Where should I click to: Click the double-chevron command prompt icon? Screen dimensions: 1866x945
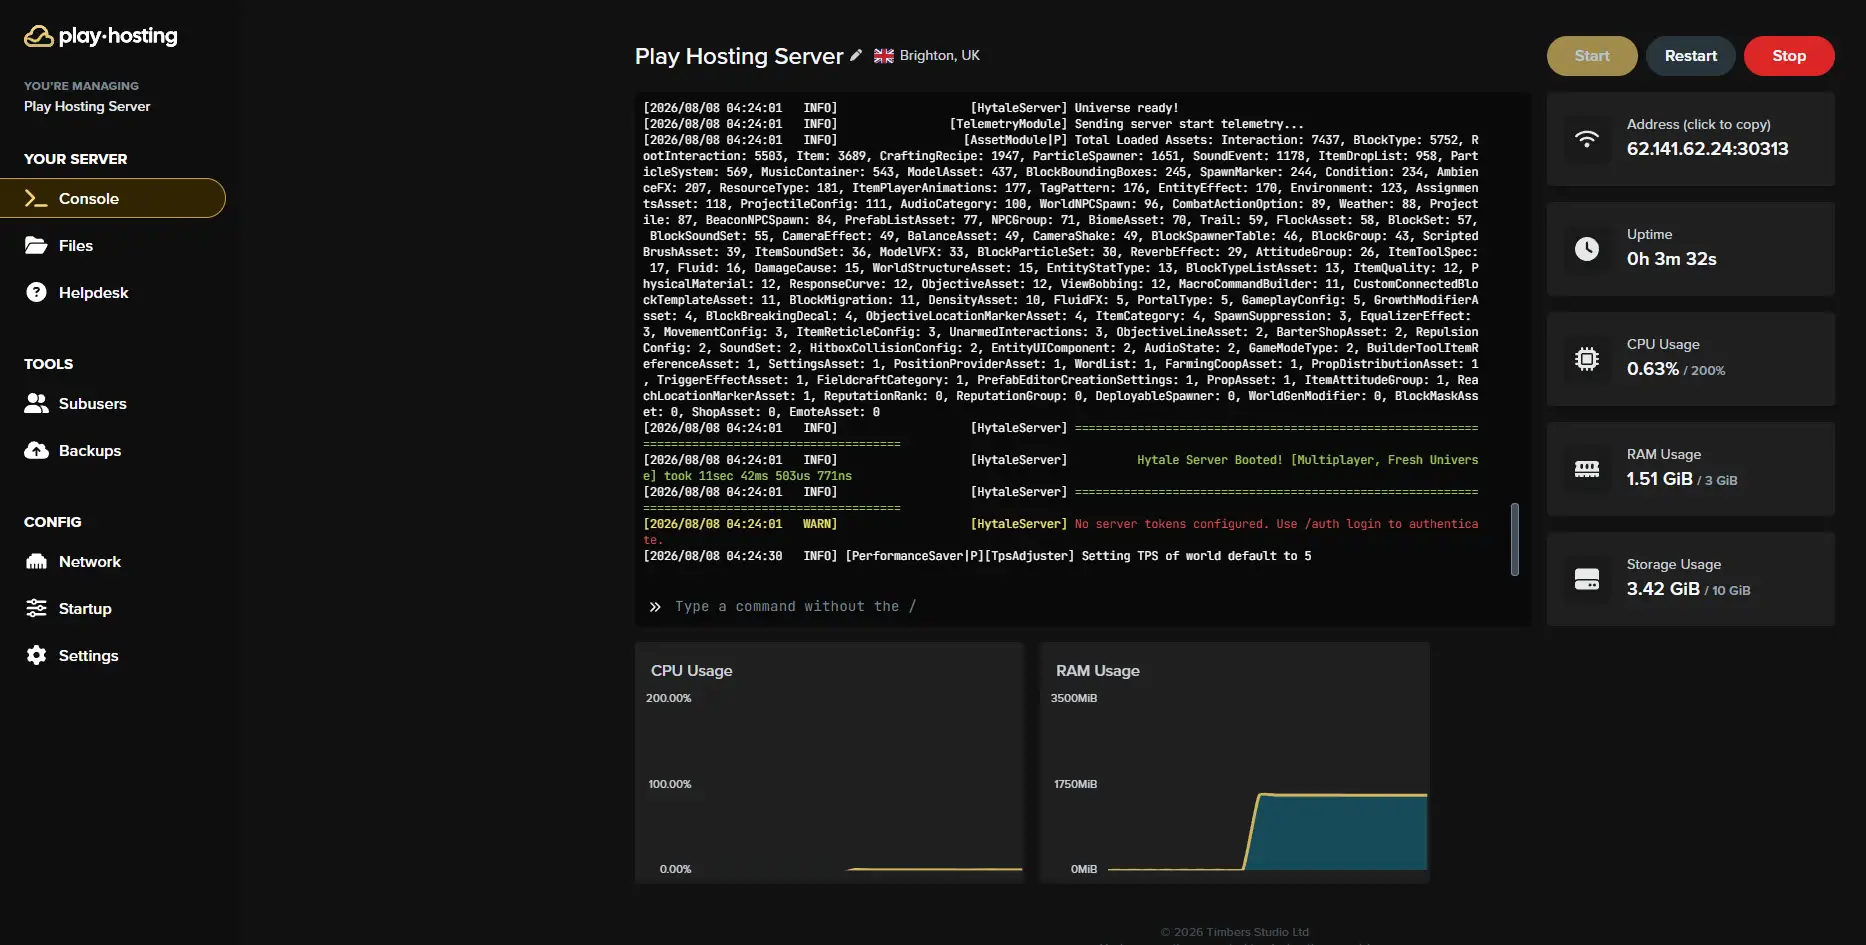655,607
